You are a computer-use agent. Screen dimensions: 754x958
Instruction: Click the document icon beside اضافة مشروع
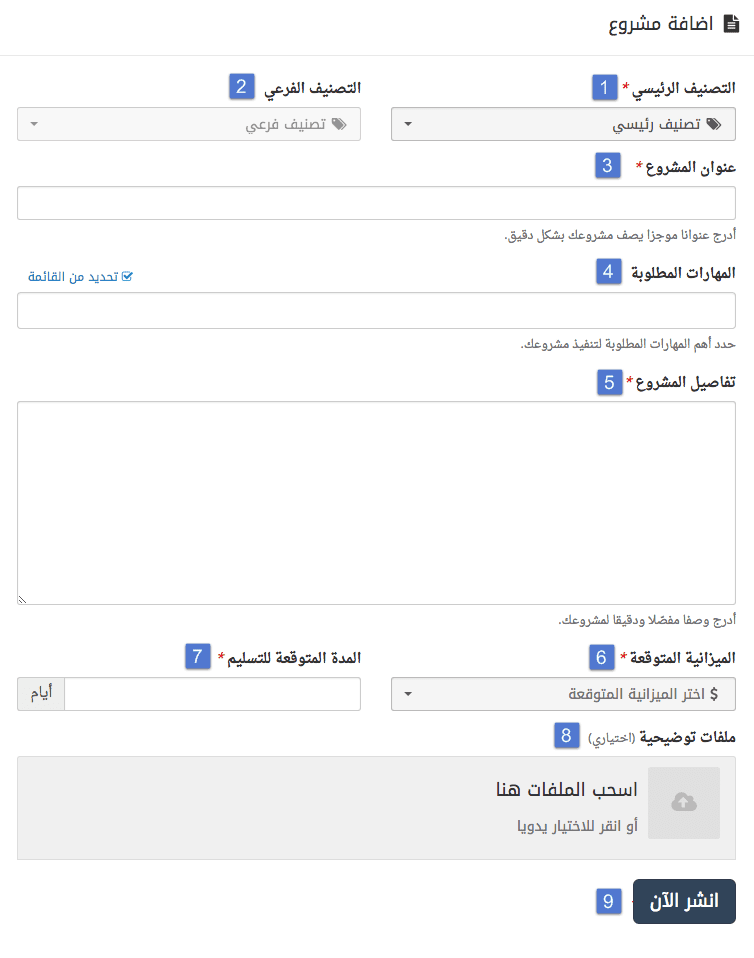pos(729,25)
